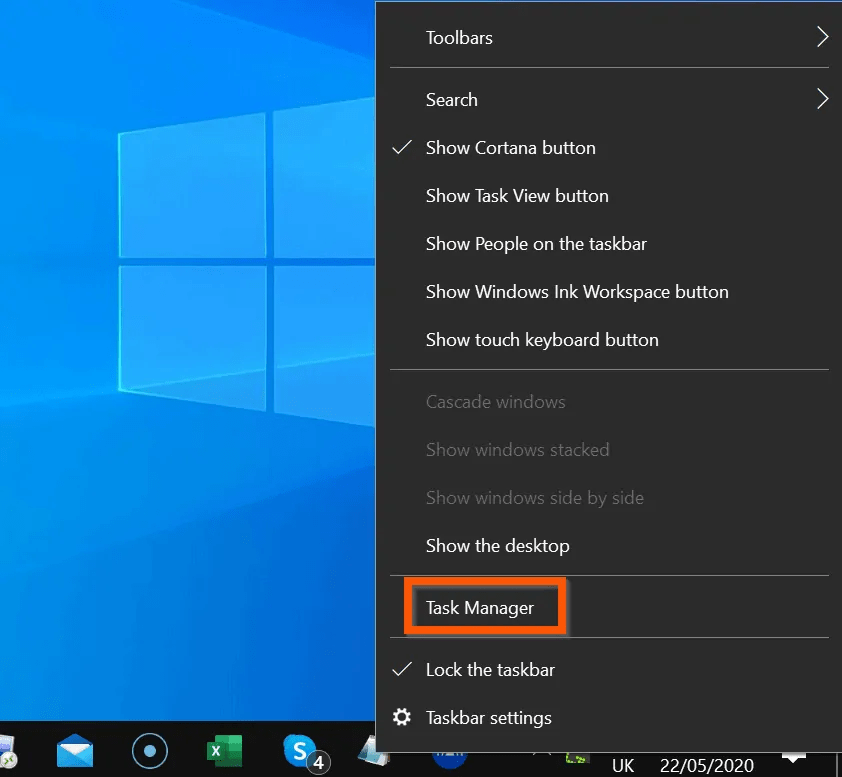
Task: Enable Show People on the taskbar
Action: [x=536, y=243]
